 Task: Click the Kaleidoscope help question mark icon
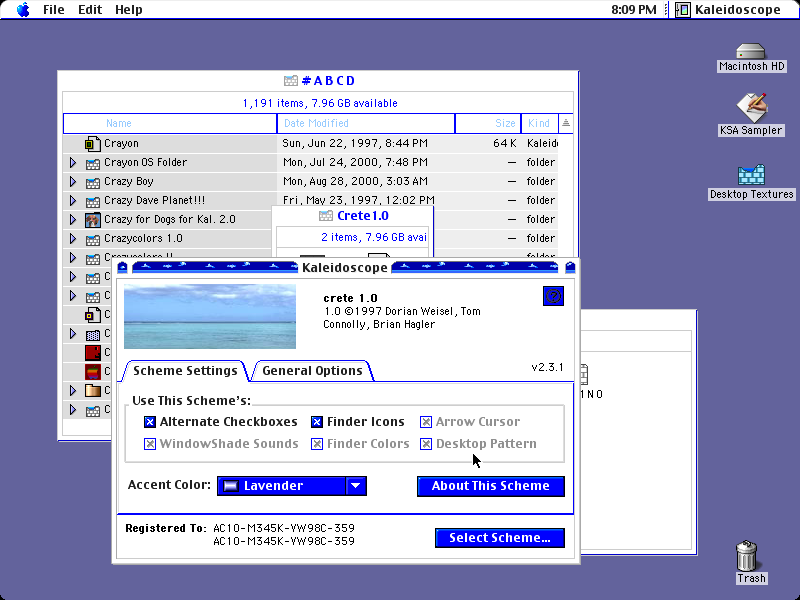click(554, 296)
